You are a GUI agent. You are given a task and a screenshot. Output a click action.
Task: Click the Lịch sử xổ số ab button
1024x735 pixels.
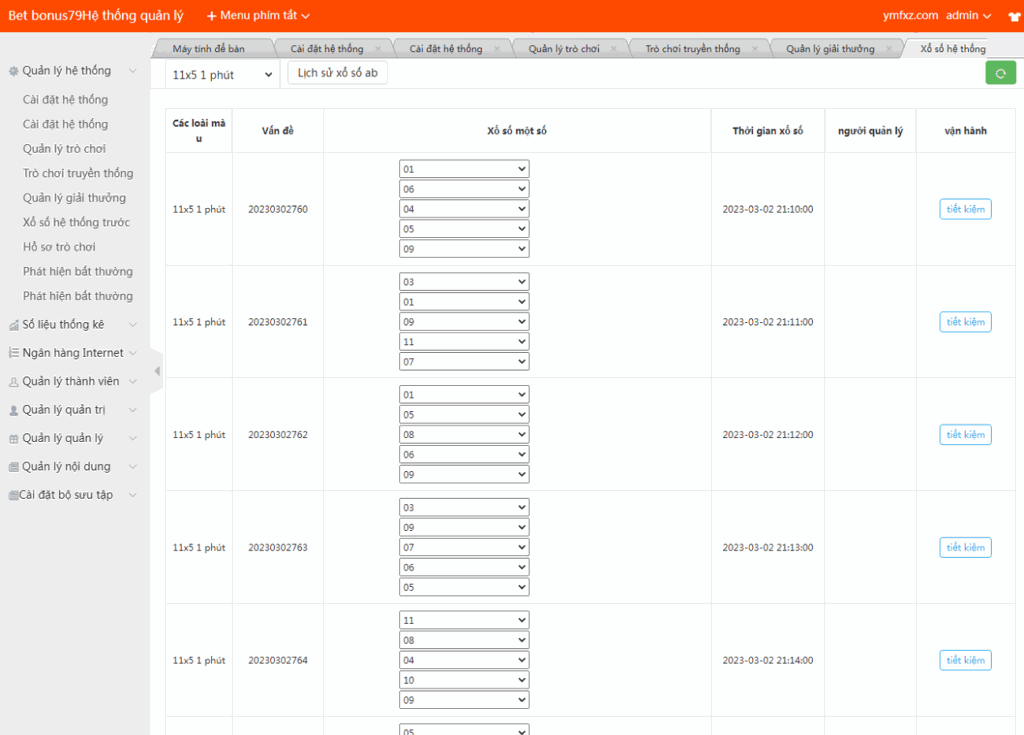[x=337, y=73]
